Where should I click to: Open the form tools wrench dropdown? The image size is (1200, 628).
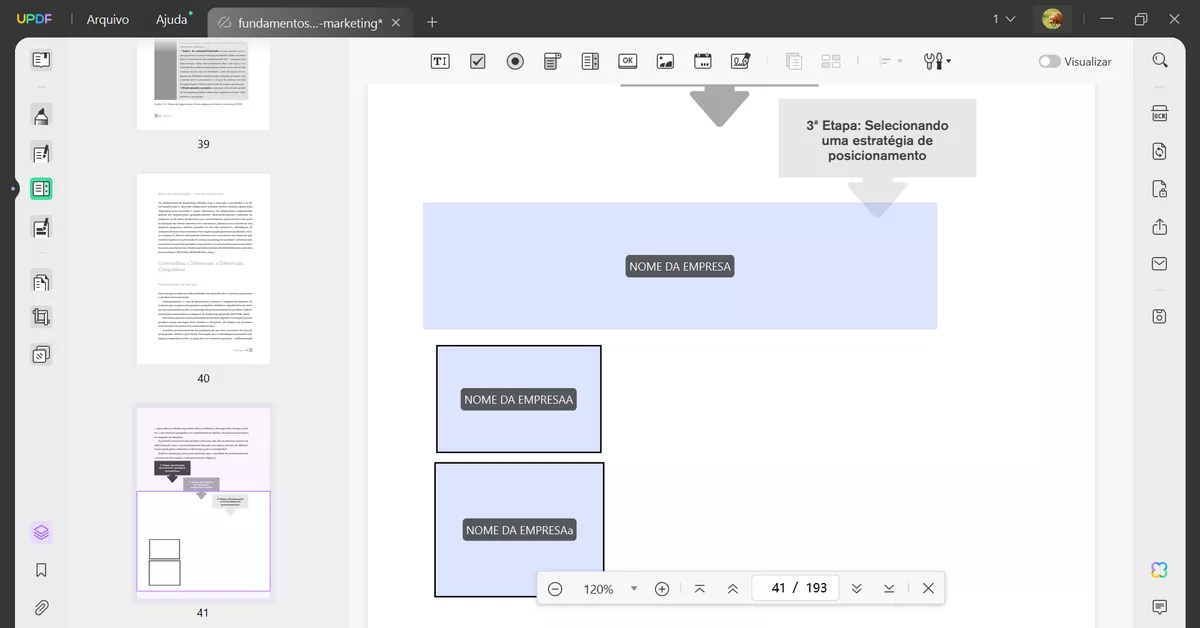point(937,61)
